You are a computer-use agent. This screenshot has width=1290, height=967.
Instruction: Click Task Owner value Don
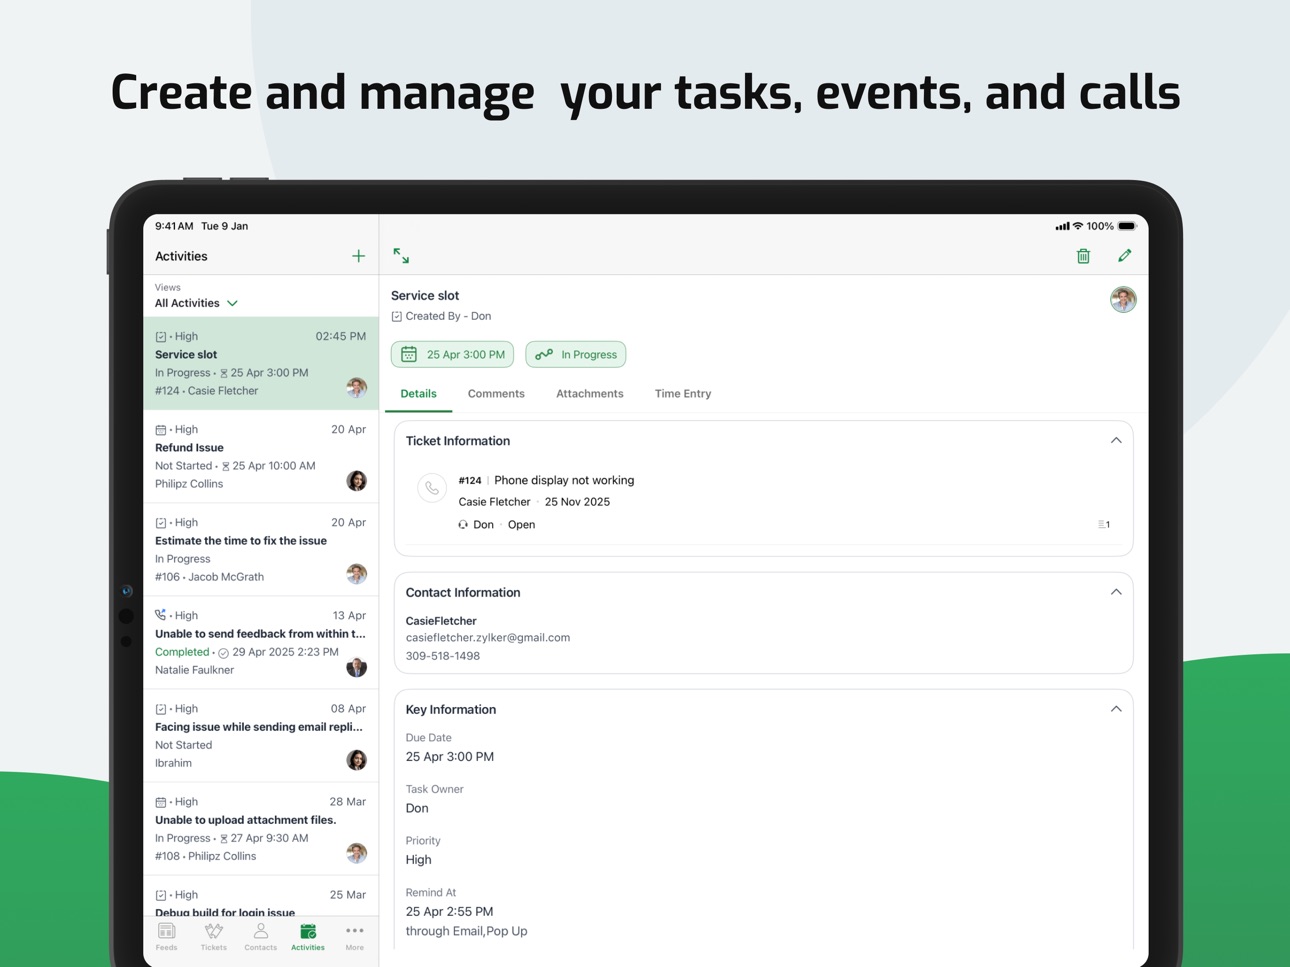pyautogui.click(x=417, y=808)
